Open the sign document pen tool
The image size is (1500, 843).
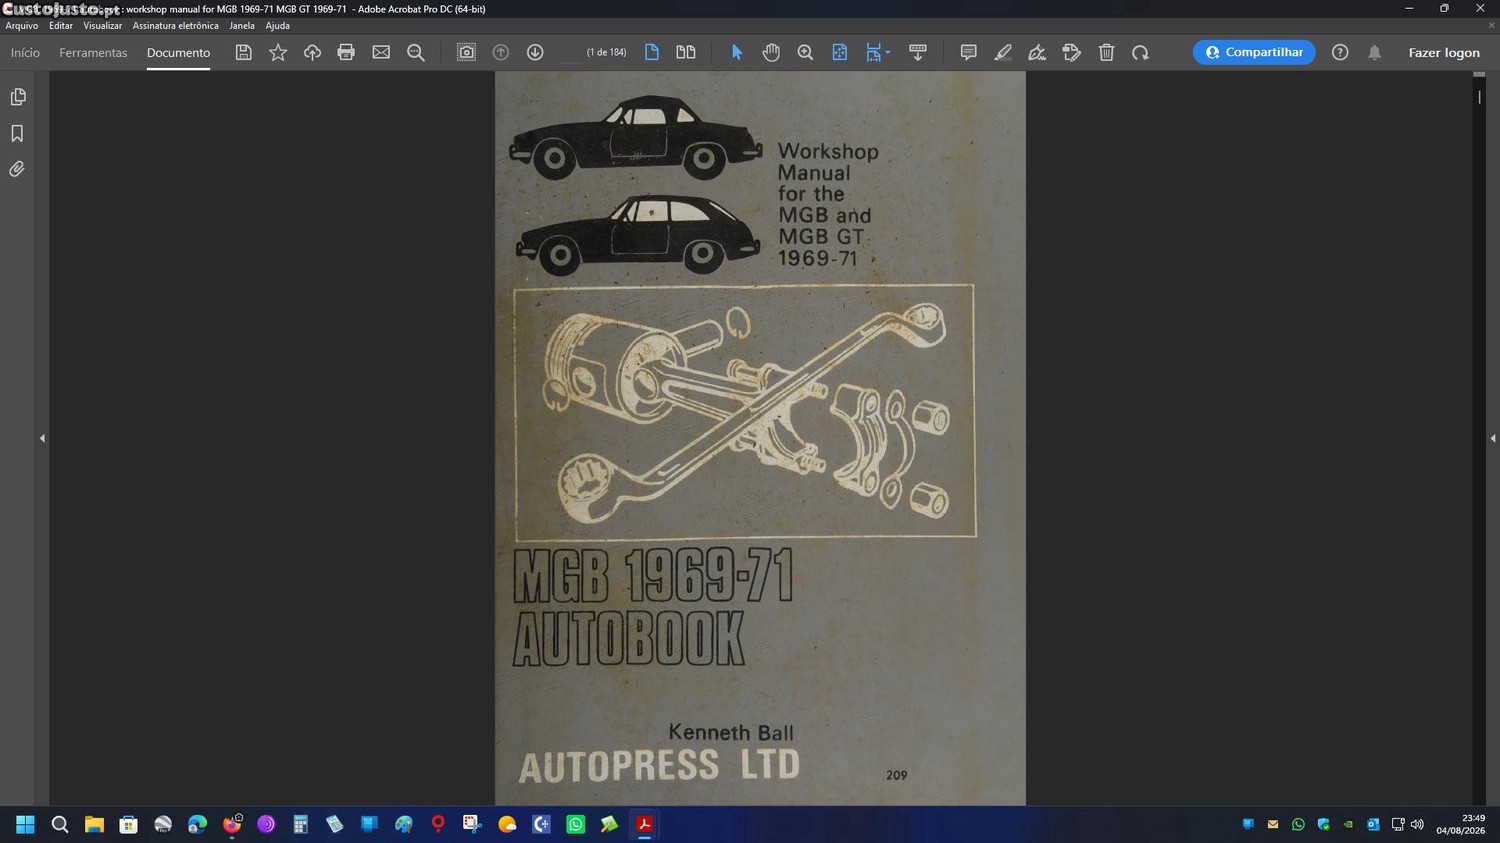[1037, 52]
